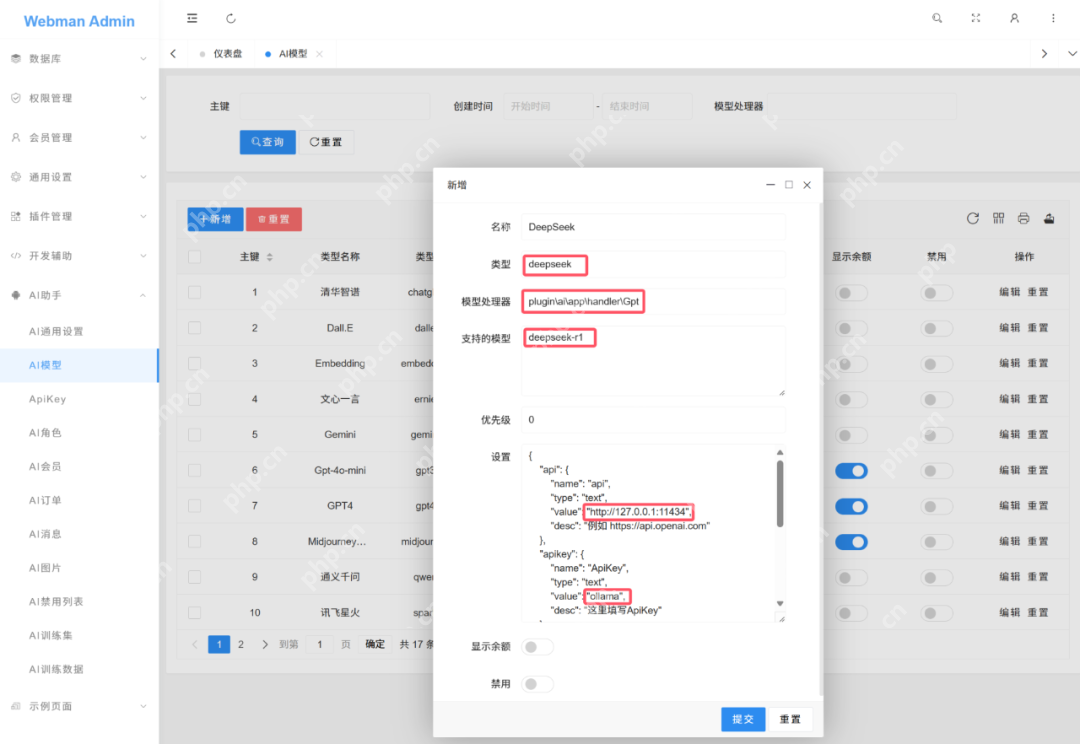
Task: Enter fullscreen using the expand icon
Action: [976, 18]
